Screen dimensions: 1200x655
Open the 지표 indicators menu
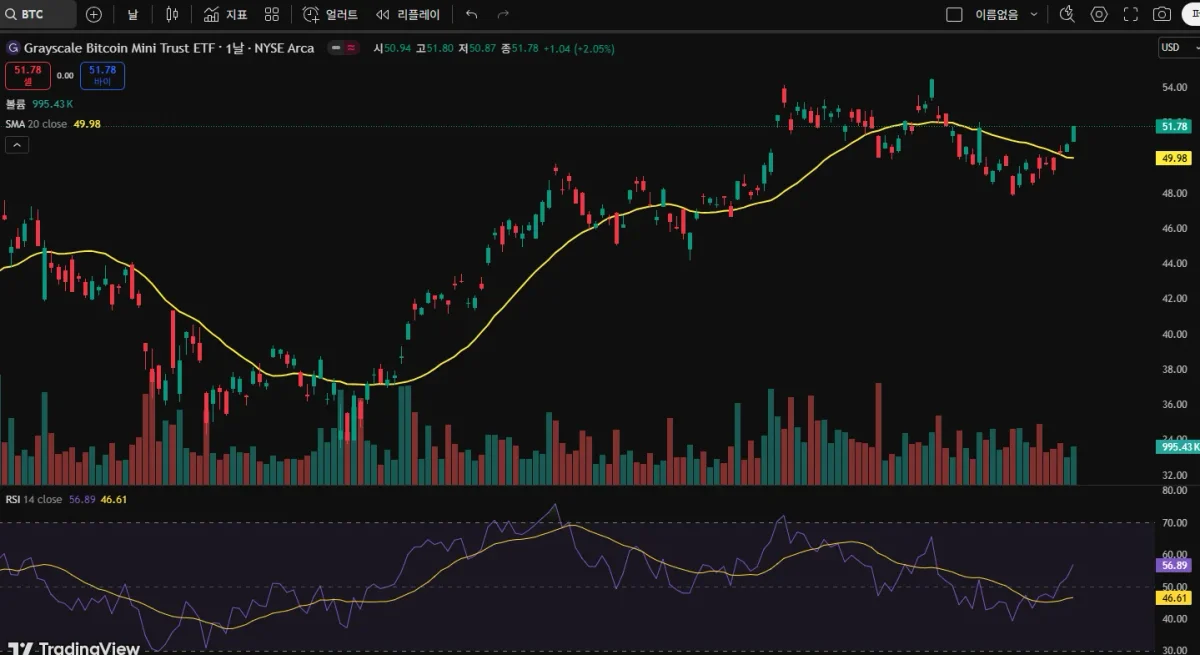click(226, 15)
